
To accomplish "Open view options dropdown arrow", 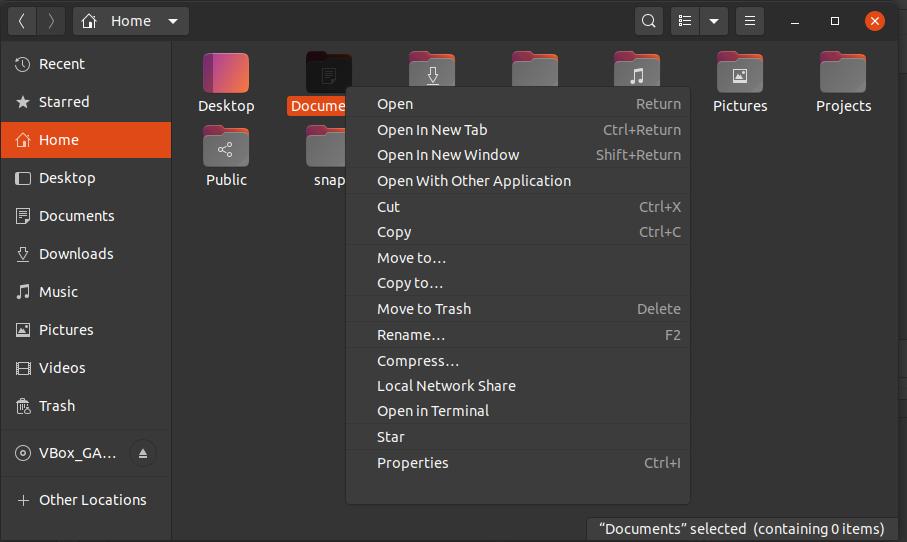I will click(714, 21).
